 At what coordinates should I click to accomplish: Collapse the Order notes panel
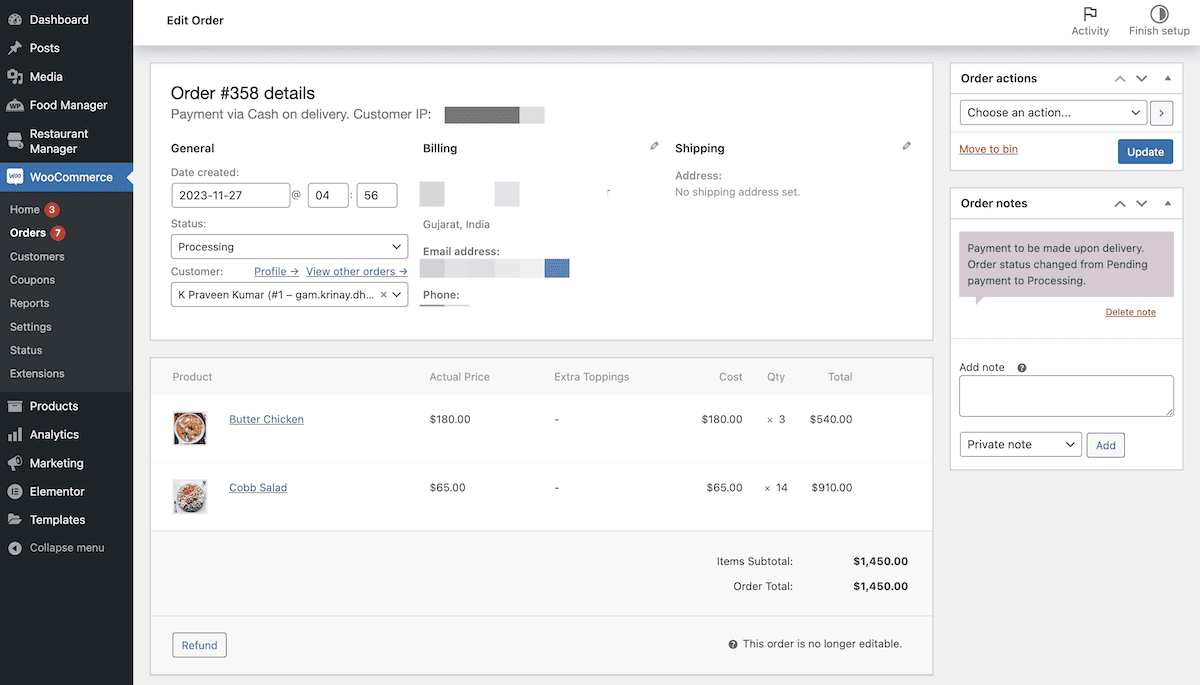click(1168, 203)
